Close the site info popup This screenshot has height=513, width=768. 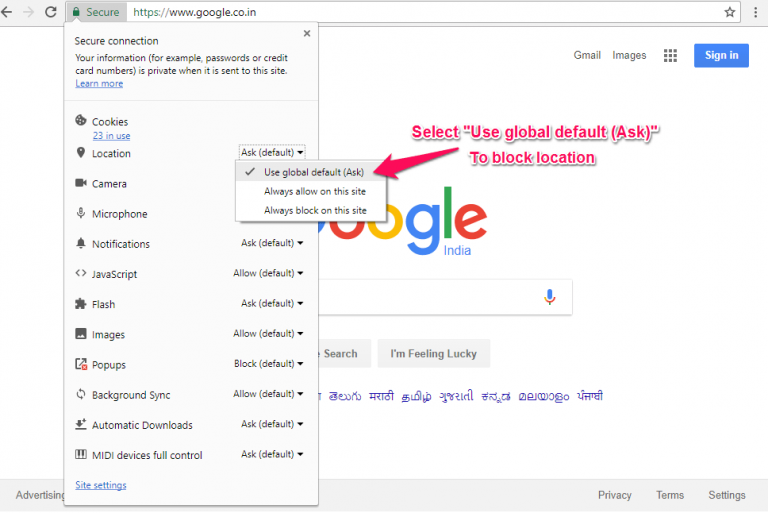pos(307,33)
